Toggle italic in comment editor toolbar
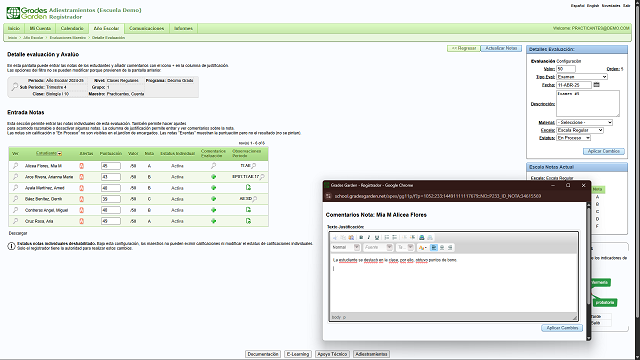 coord(369,237)
